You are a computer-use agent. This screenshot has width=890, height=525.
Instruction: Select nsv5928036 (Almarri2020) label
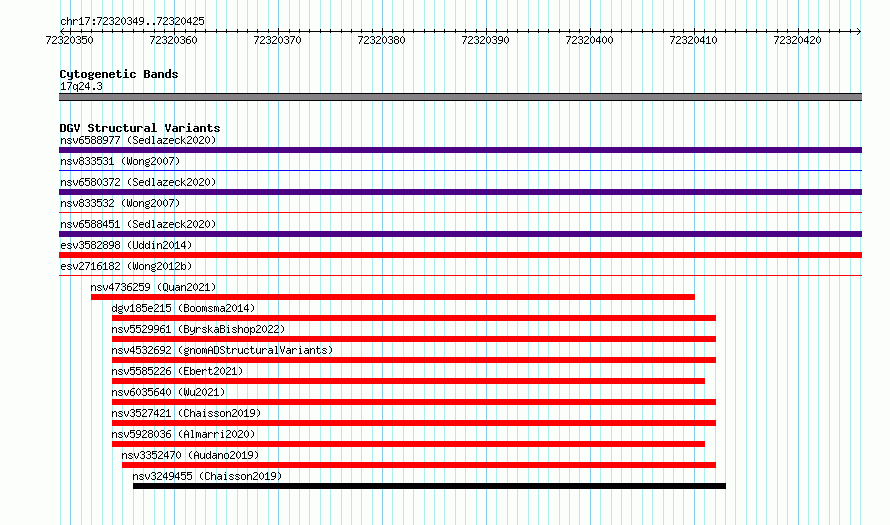183,434
